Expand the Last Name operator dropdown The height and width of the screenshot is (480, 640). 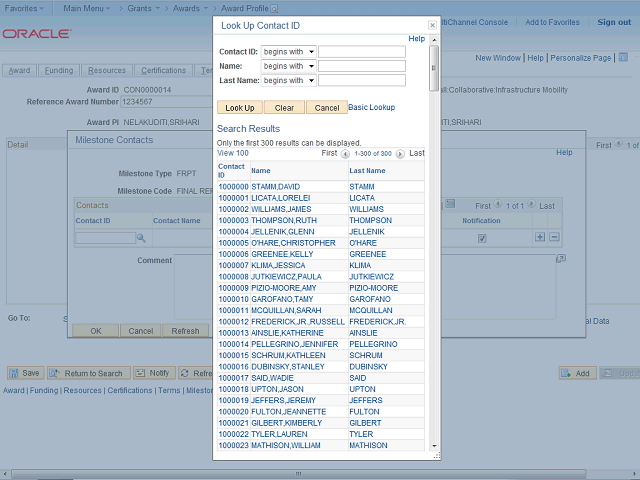(x=288, y=80)
